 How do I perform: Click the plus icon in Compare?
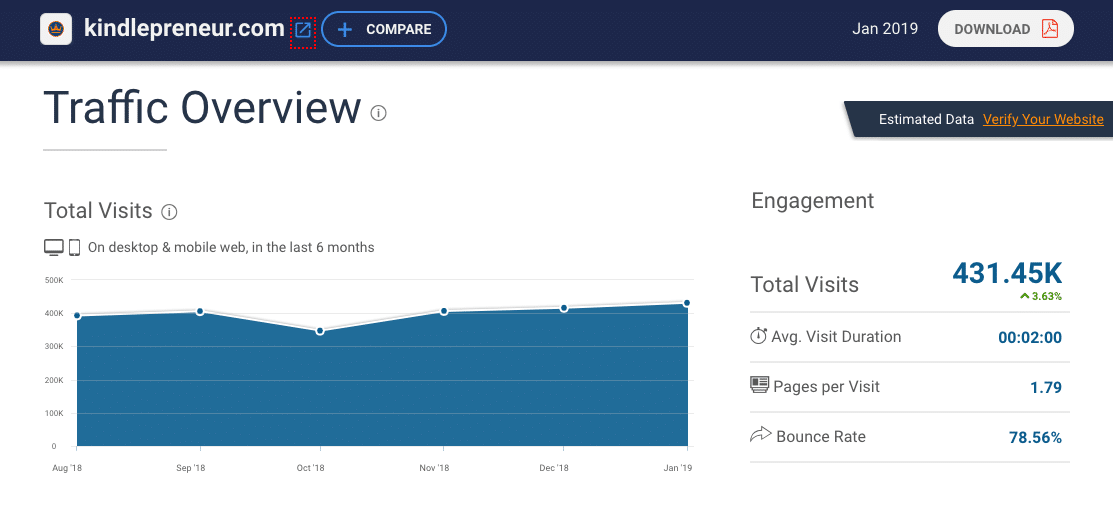pos(345,29)
